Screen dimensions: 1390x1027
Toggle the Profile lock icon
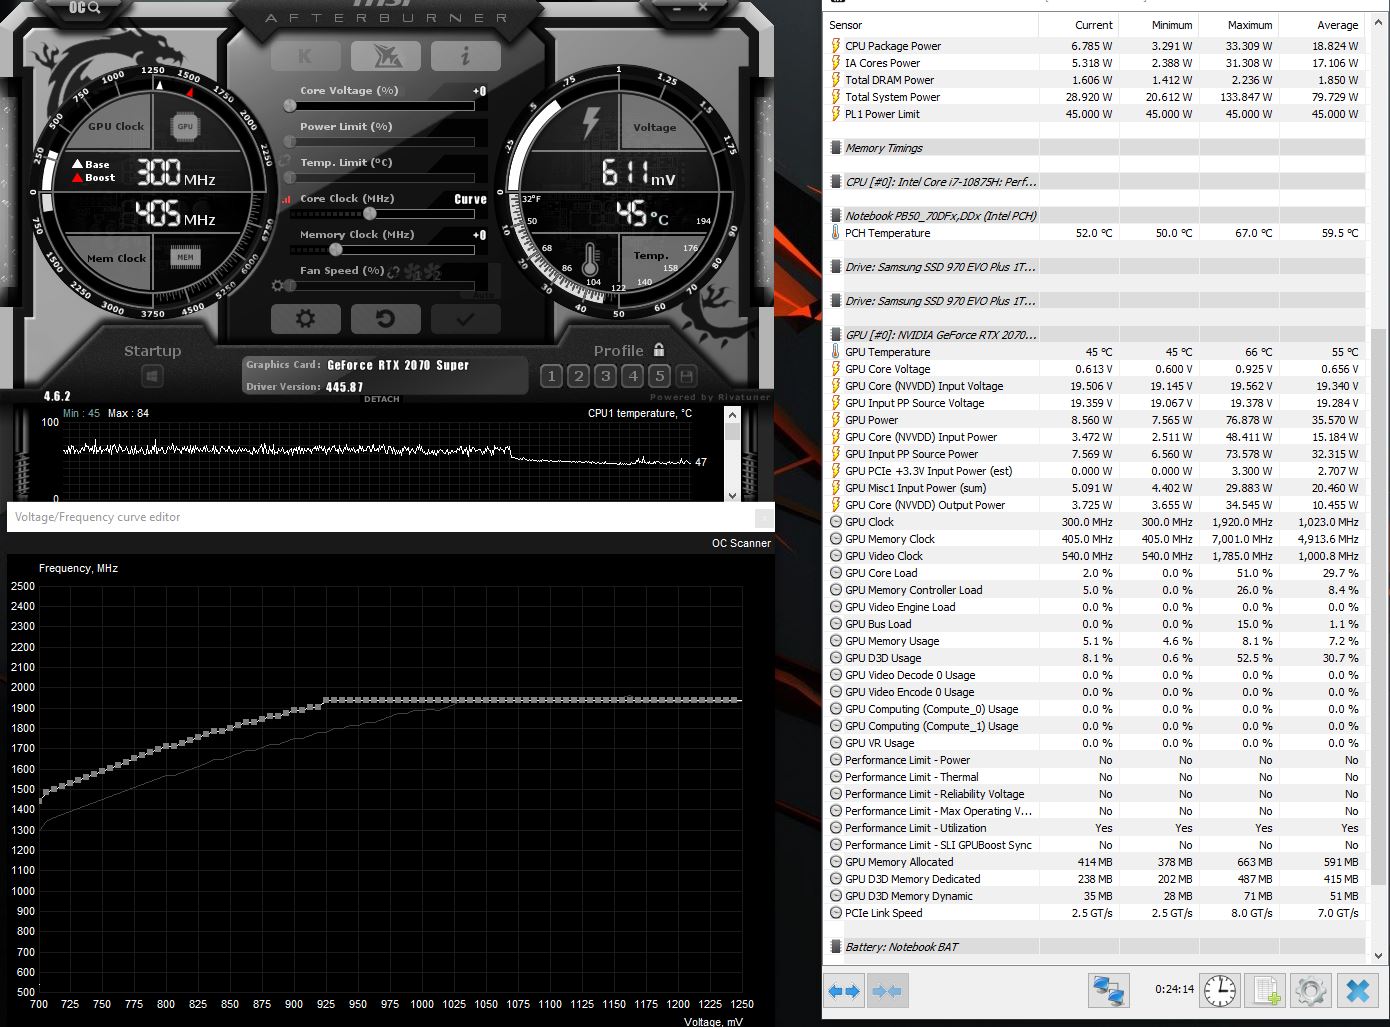[x=659, y=350]
